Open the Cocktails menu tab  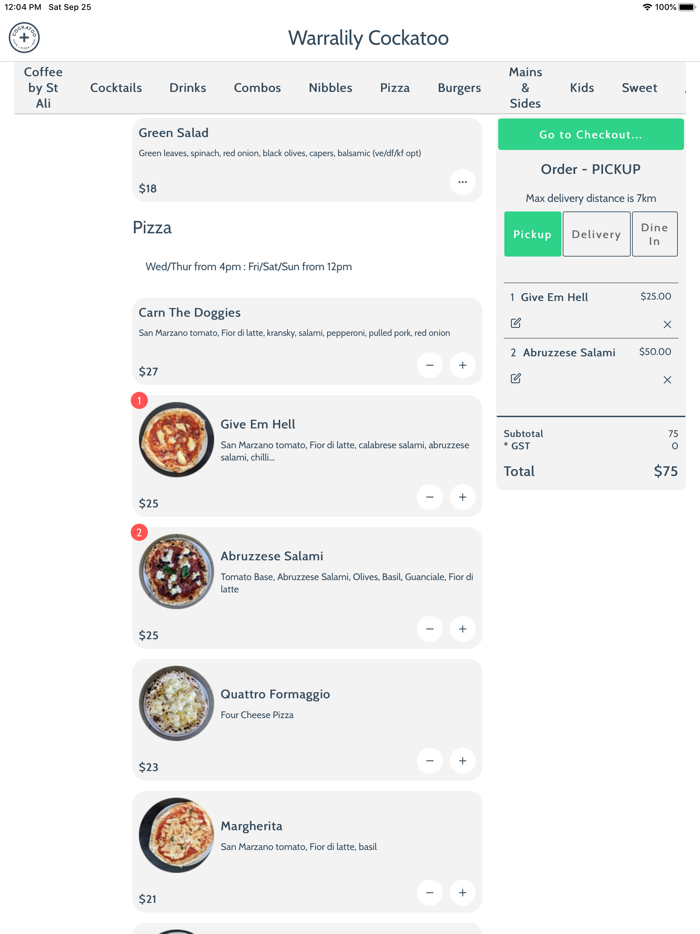click(116, 88)
